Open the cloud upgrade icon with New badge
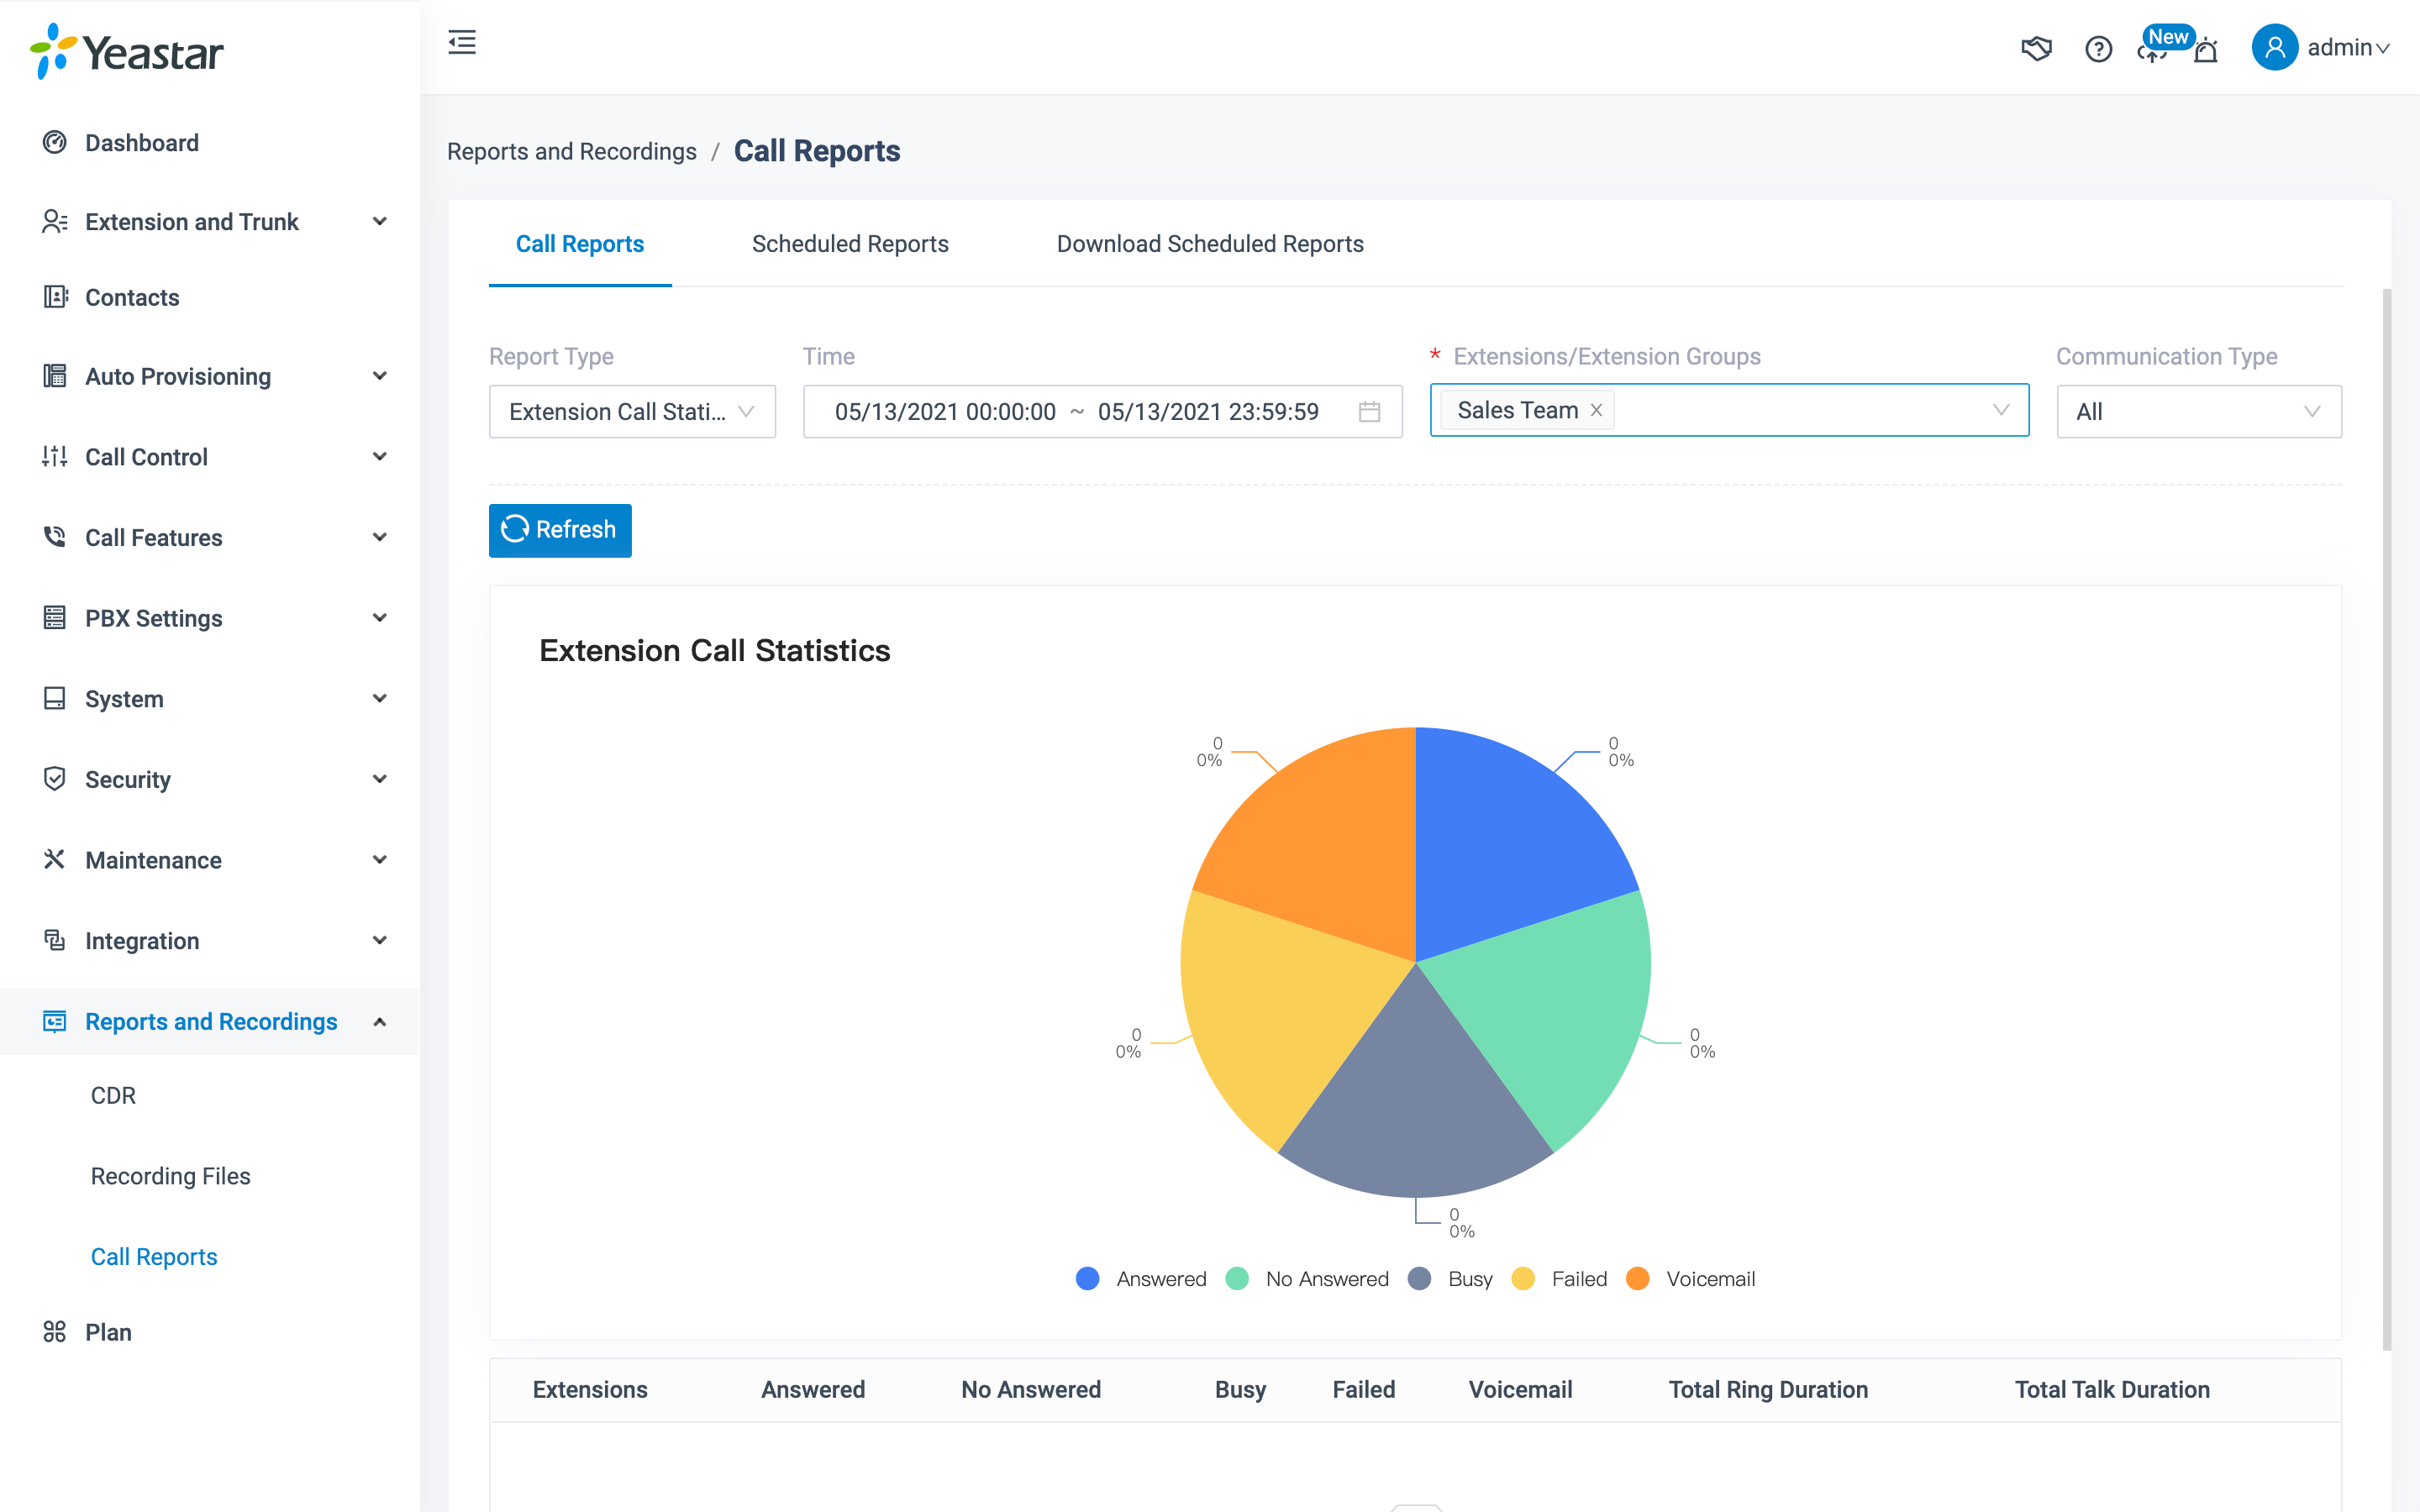Viewport: 2420px width, 1512px height. [2151, 50]
